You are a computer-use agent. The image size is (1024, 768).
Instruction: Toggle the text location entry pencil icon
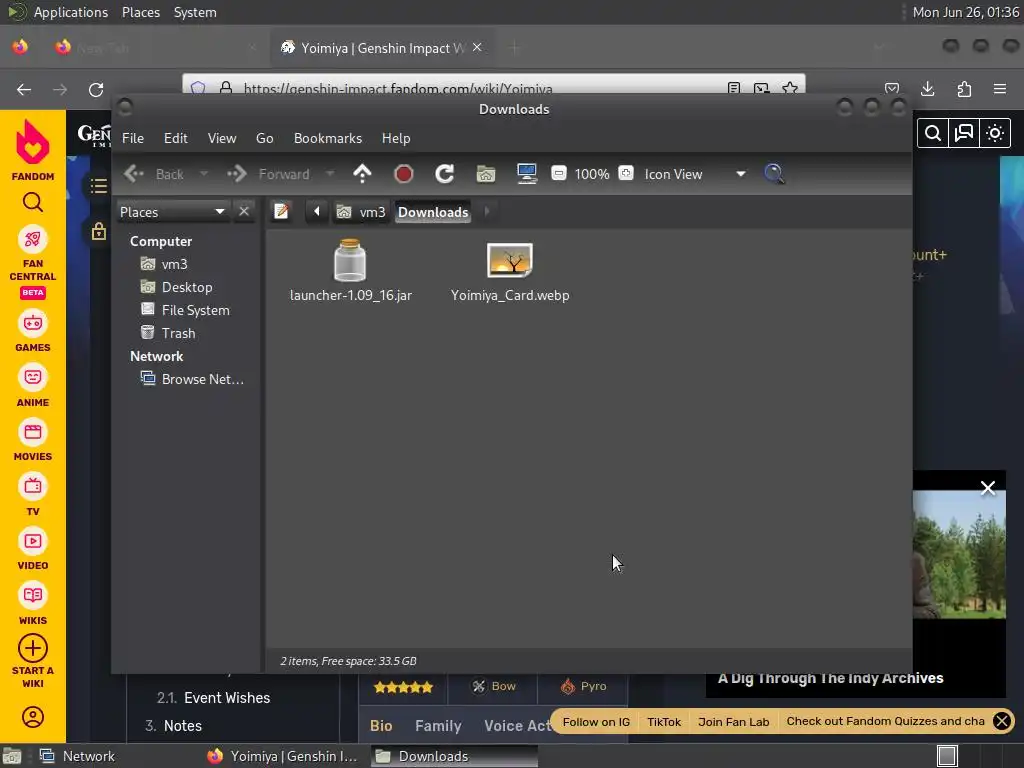coord(281,212)
